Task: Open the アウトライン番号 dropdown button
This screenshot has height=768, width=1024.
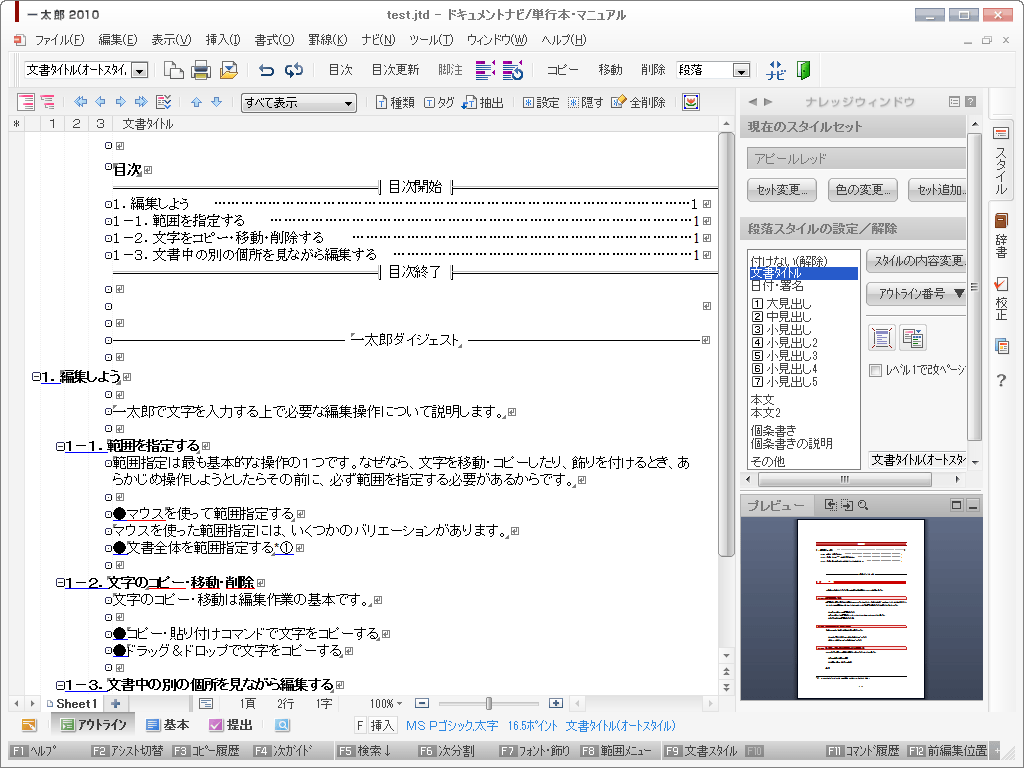Action: click(916, 294)
